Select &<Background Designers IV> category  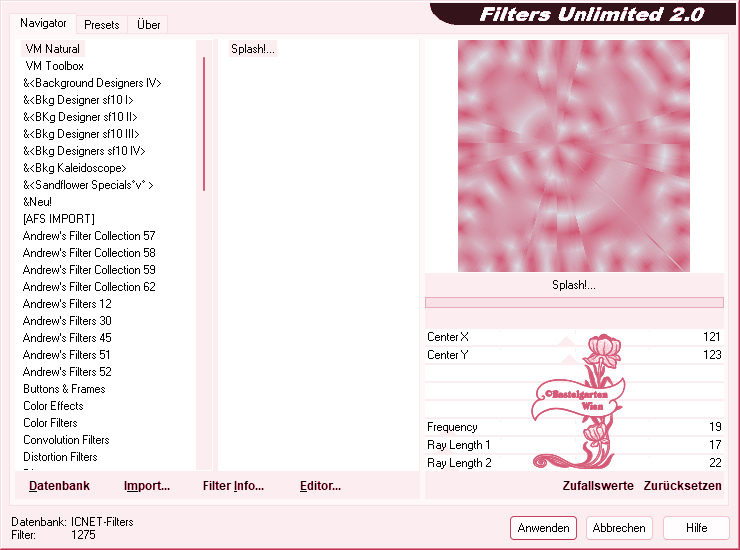click(92, 83)
